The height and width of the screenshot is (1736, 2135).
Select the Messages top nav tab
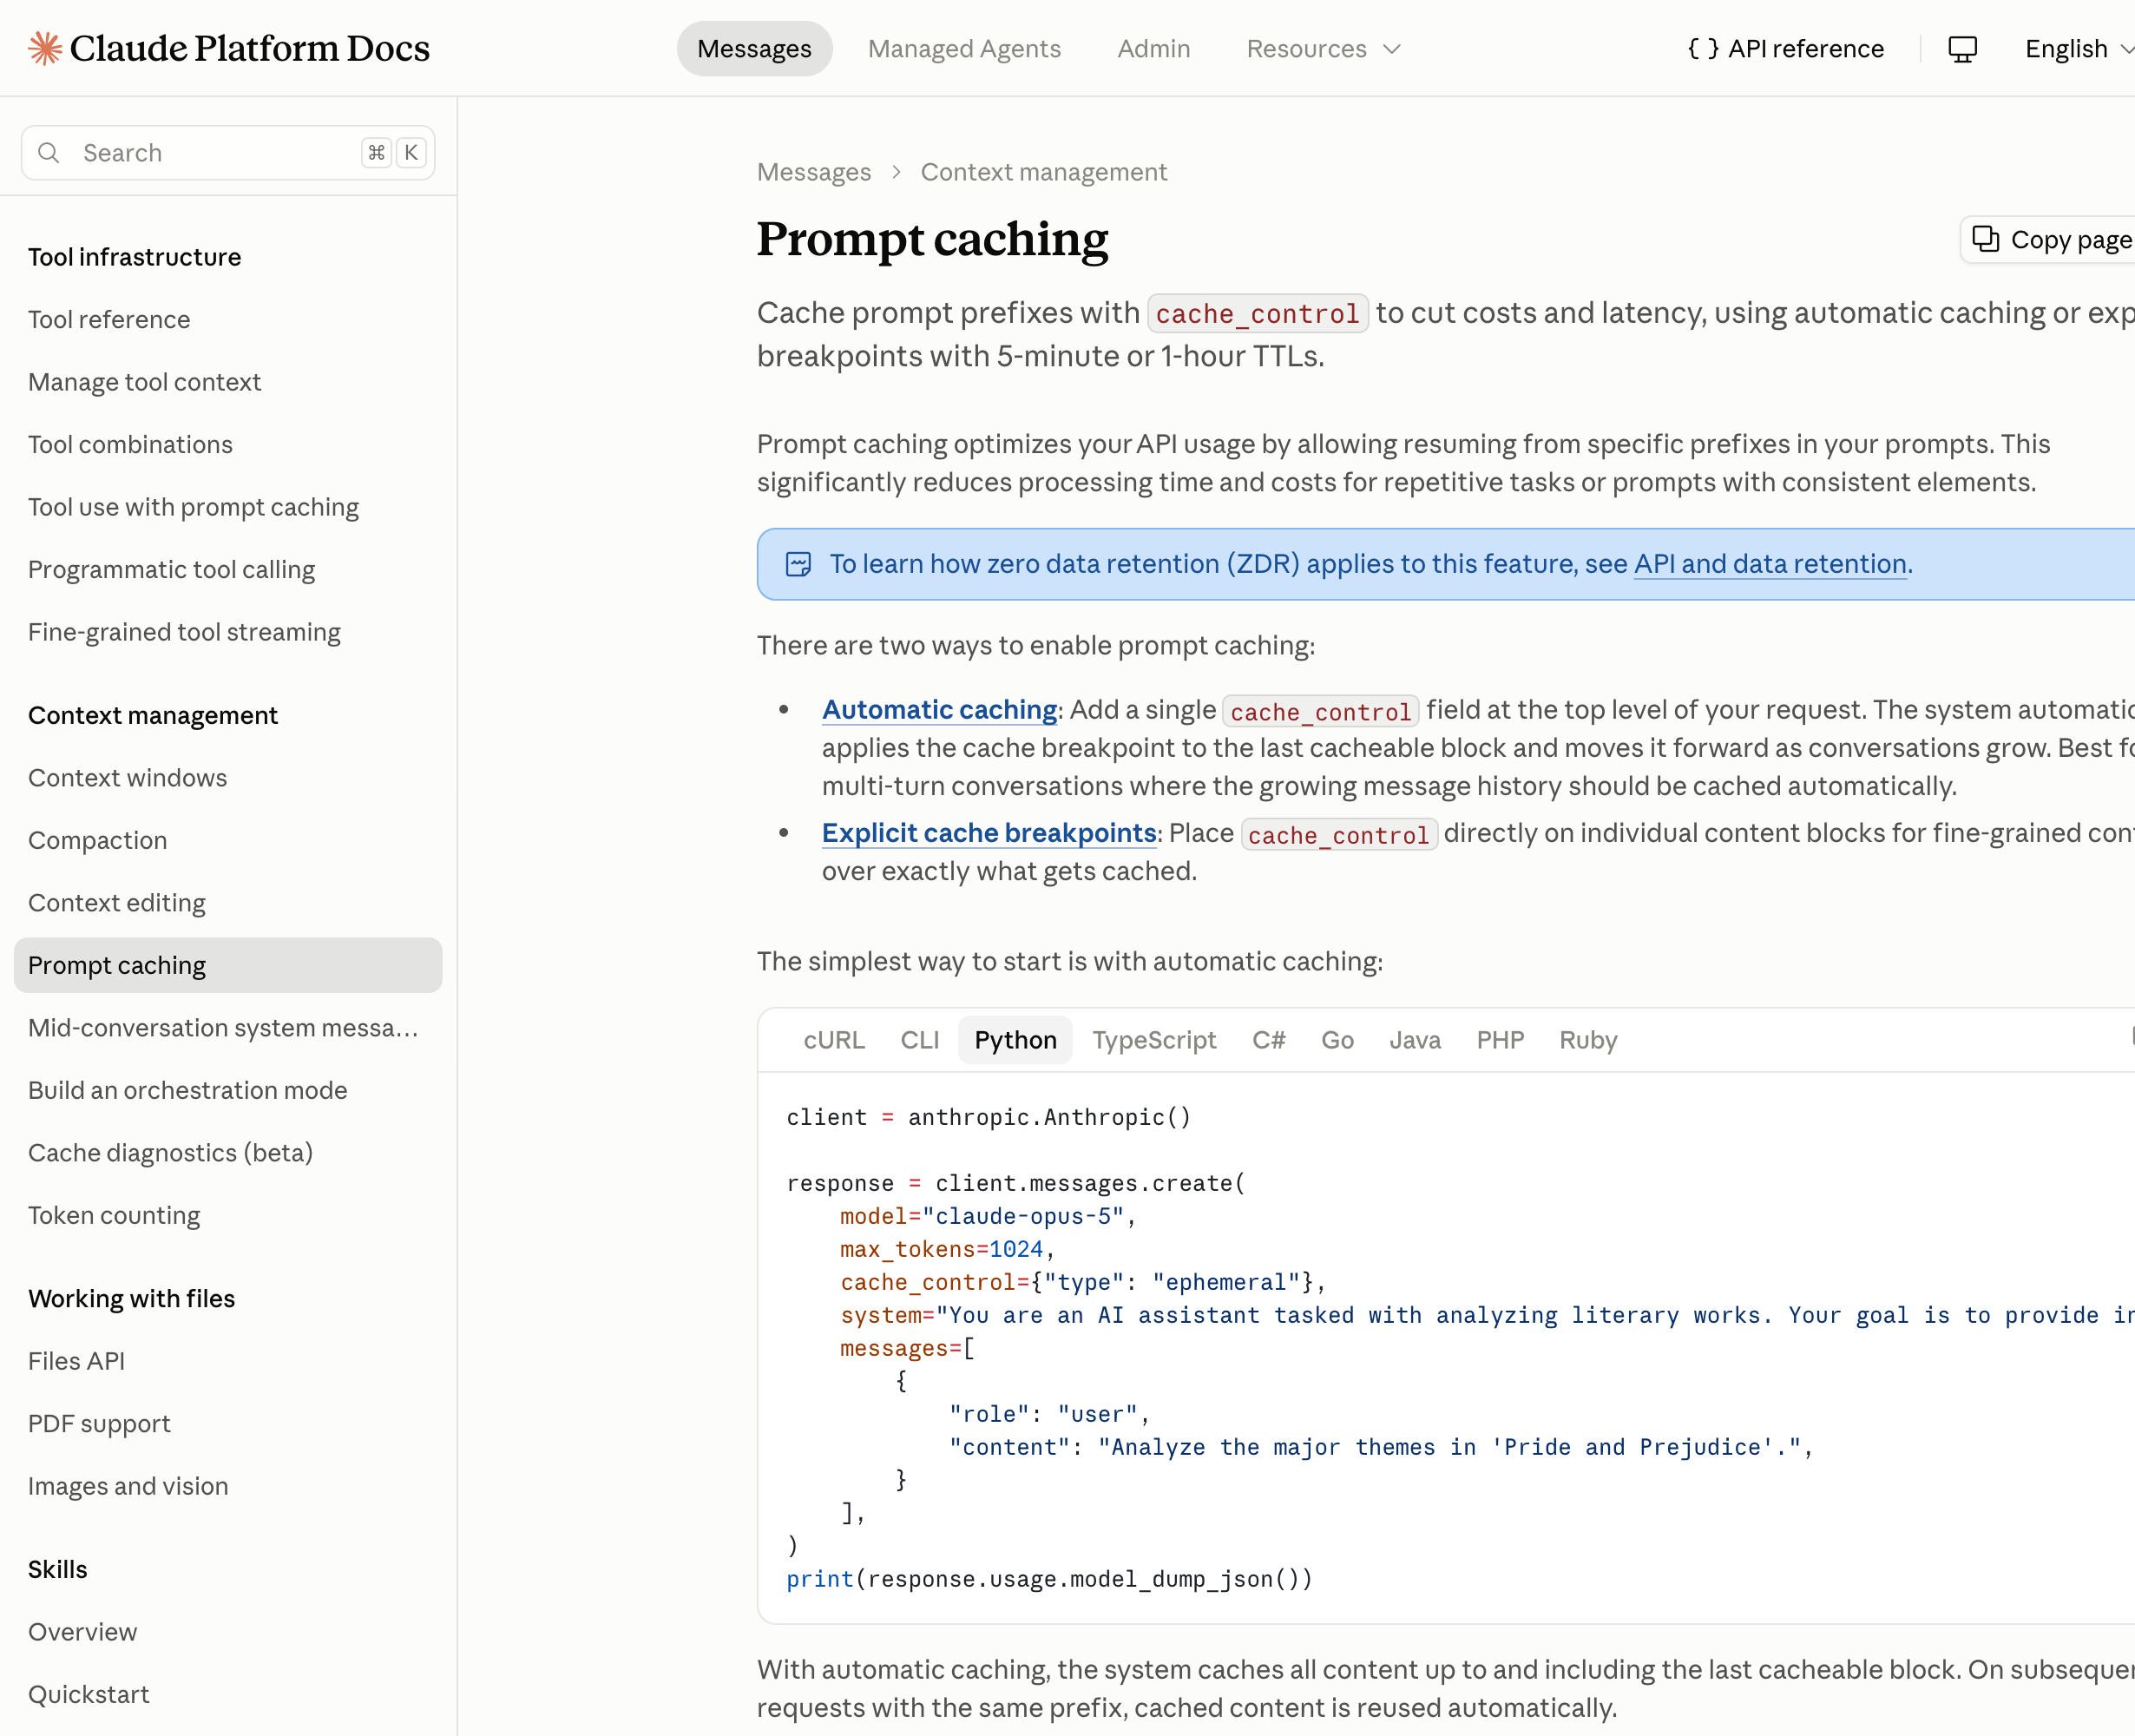click(754, 49)
